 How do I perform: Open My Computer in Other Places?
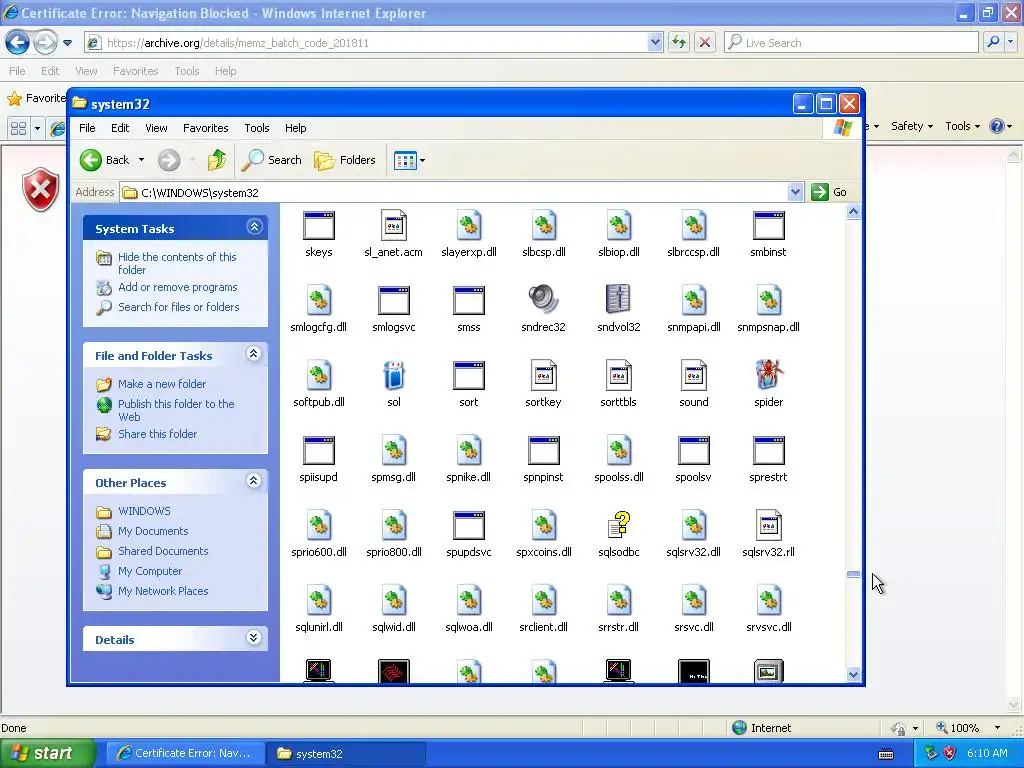tap(150, 571)
